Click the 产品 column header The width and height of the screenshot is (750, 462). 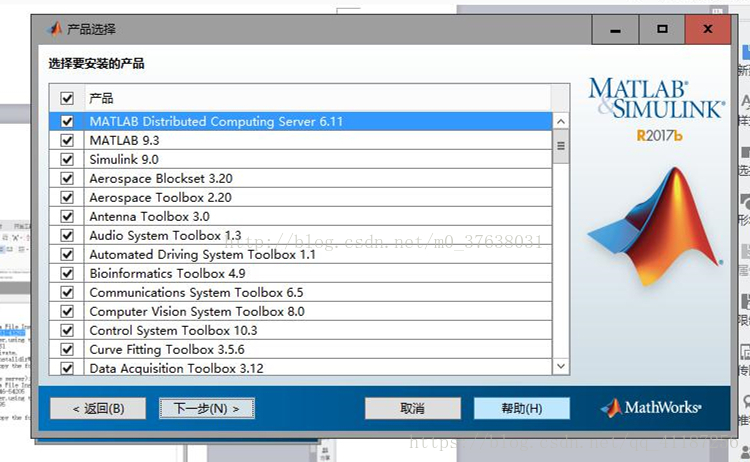318,99
